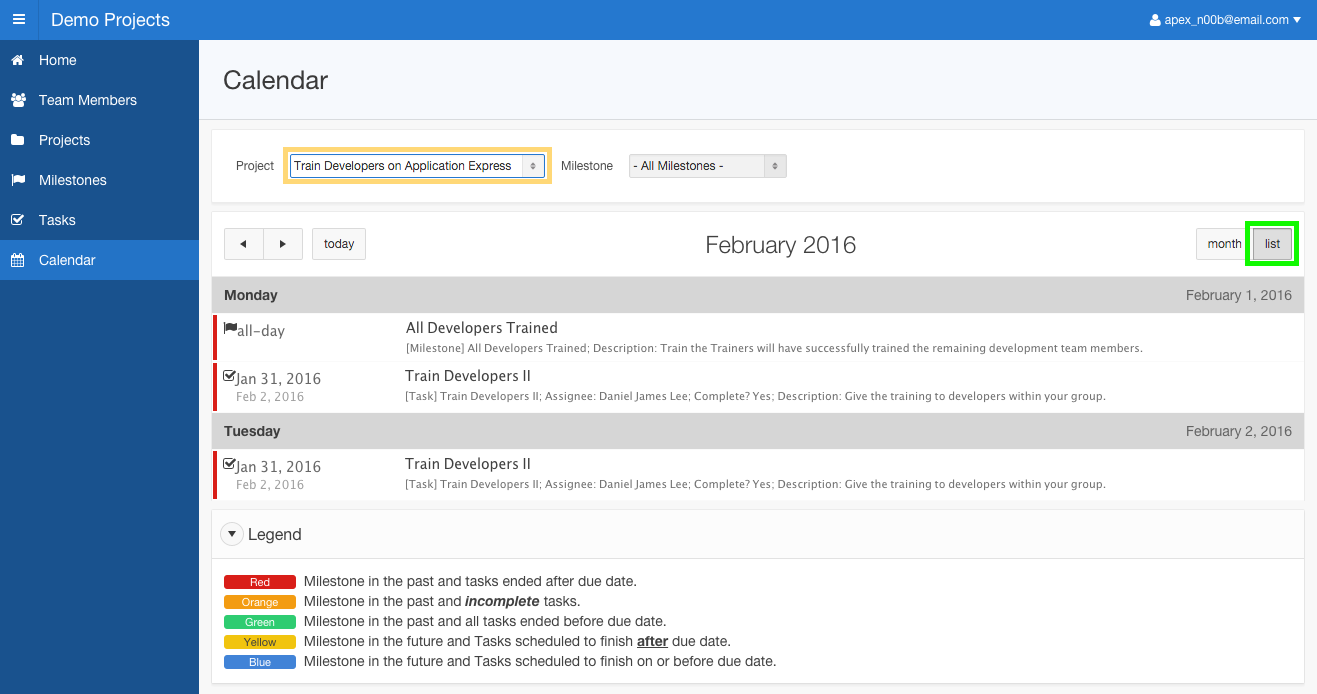
Task: Navigate to the previous month
Action: (243, 243)
